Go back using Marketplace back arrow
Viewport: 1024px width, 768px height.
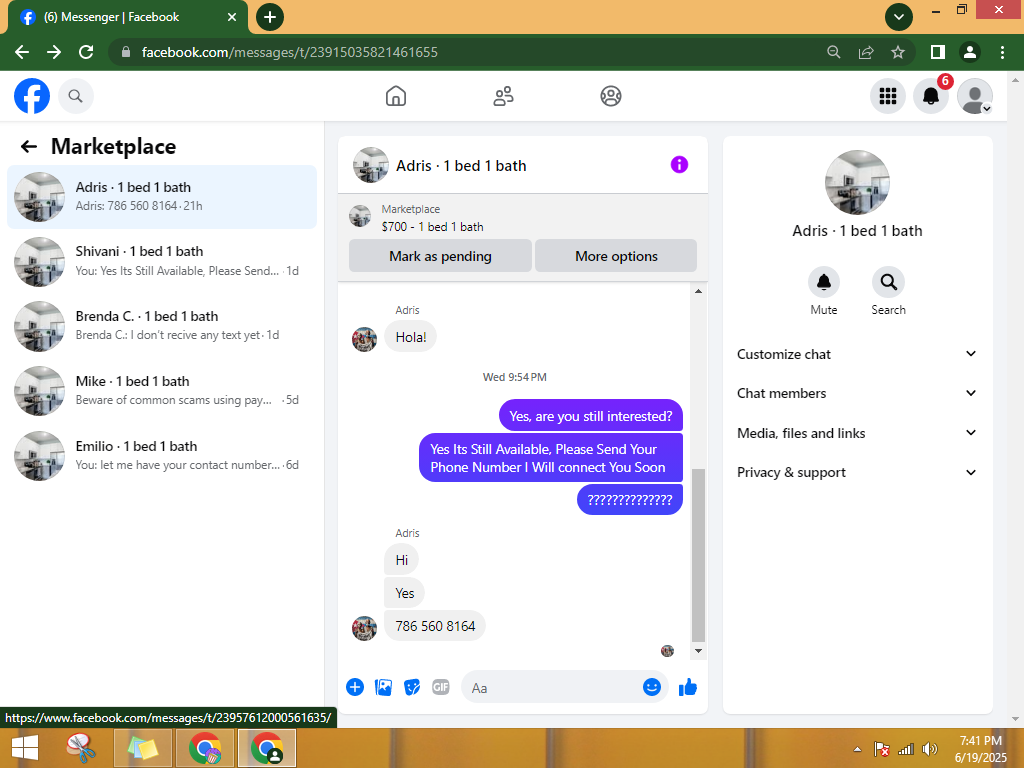[x=29, y=146]
